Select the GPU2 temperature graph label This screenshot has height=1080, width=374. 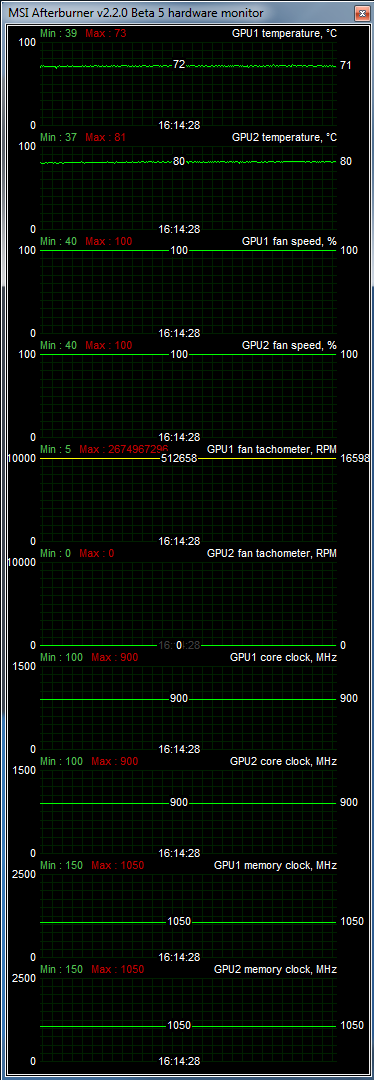pos(284,137)
